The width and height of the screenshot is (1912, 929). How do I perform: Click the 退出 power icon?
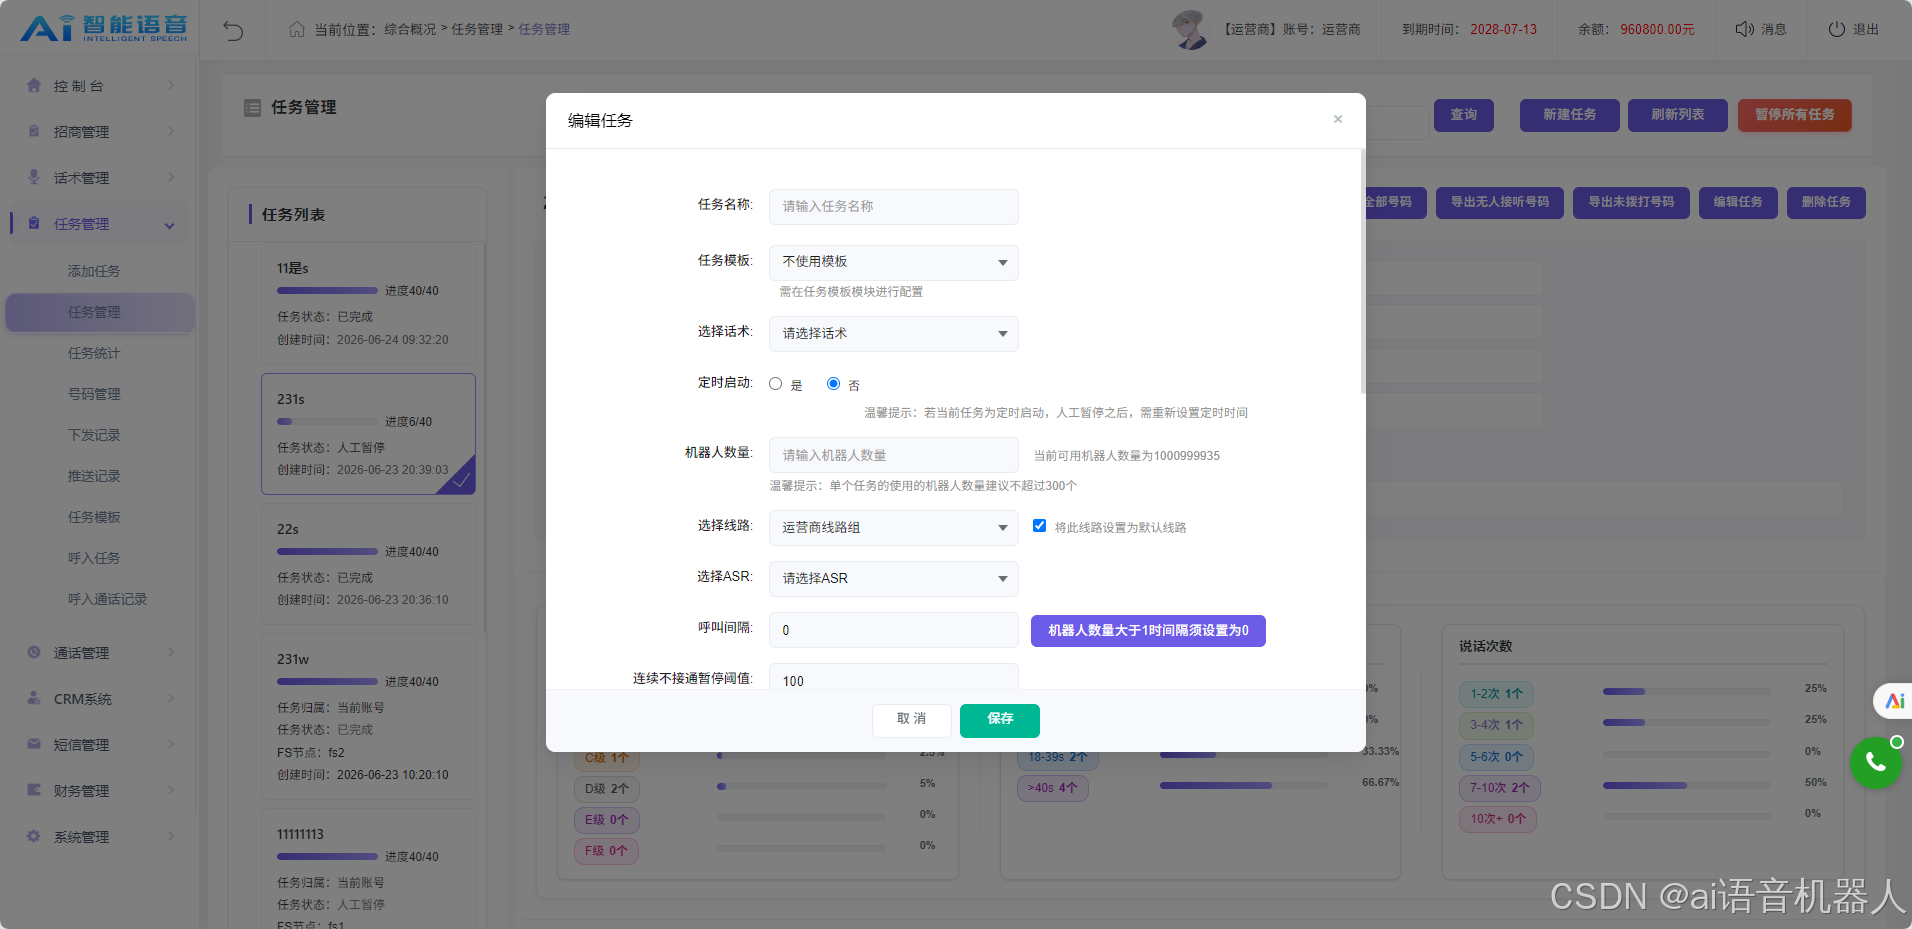1837,29
